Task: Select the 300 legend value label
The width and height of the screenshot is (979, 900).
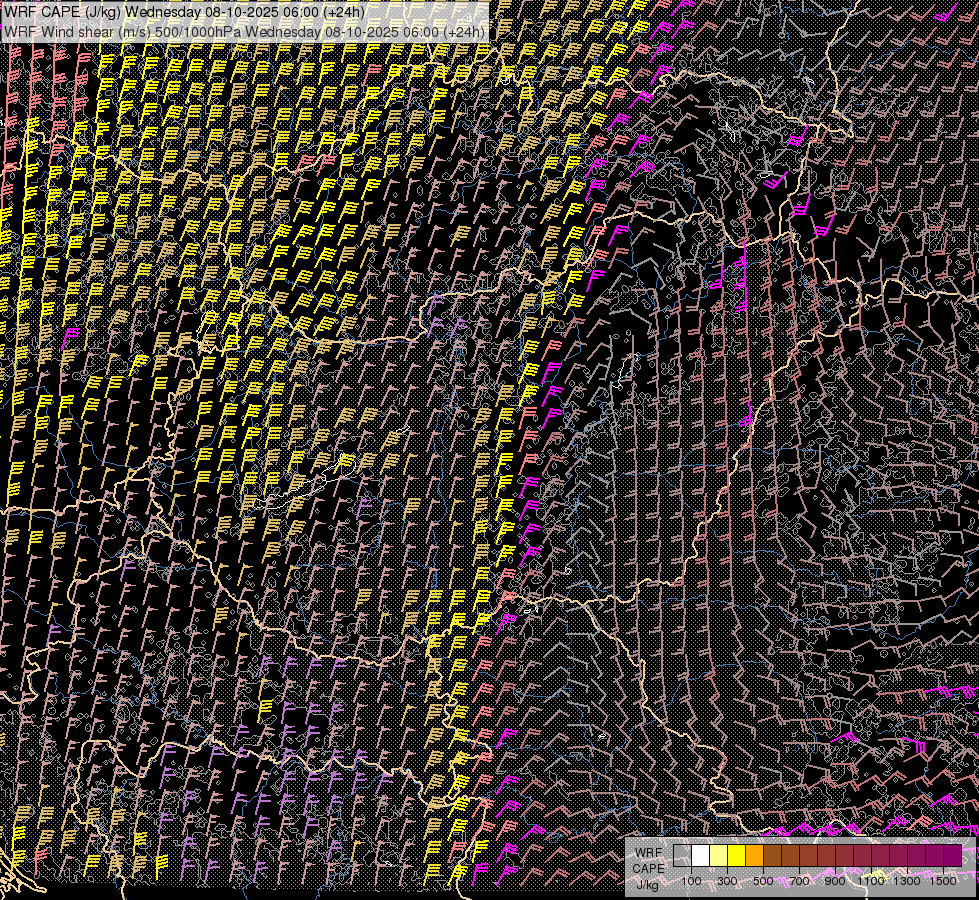Action: (727, 881)
